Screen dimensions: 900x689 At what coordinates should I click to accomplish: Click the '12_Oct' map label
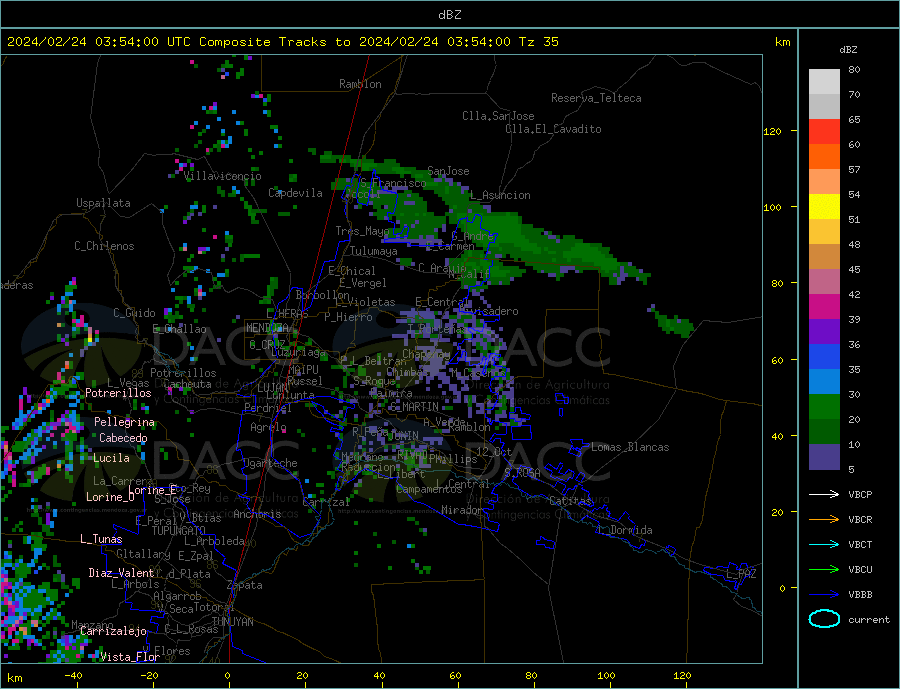(x=494, y=452)
